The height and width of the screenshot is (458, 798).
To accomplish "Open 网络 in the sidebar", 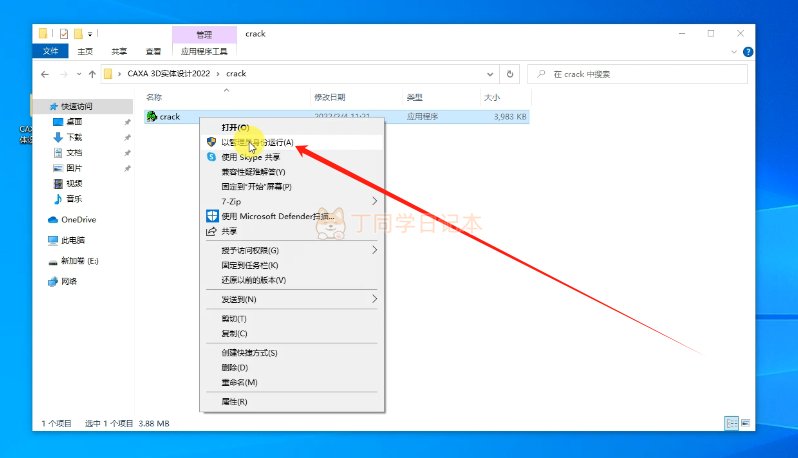I will coord(69,281).
